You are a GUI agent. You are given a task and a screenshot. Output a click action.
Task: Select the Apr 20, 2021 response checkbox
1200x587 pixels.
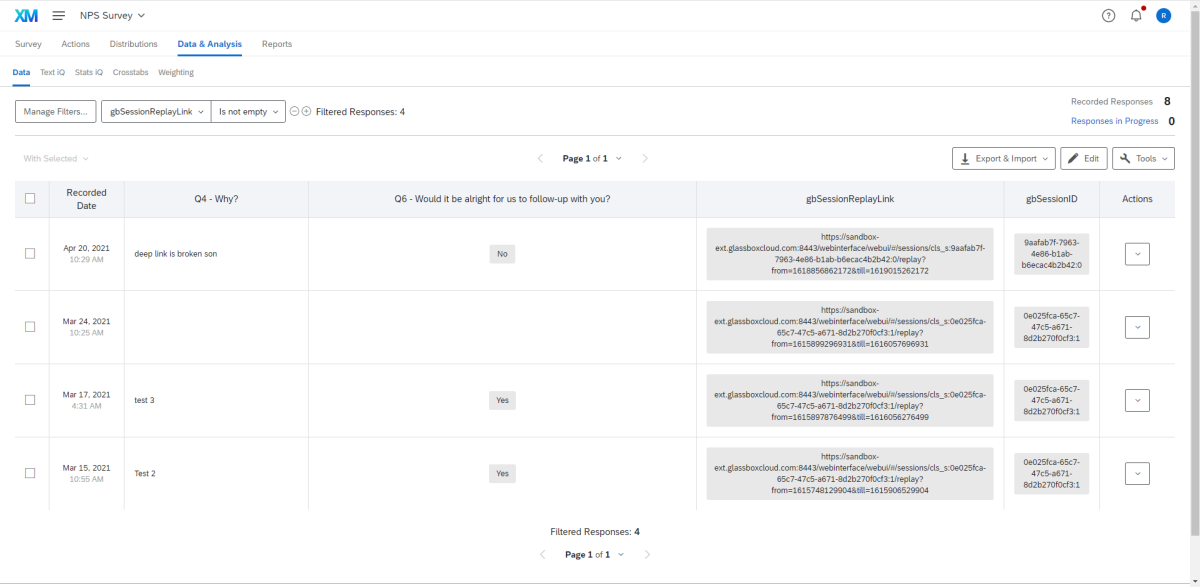(x=30, y=254)
